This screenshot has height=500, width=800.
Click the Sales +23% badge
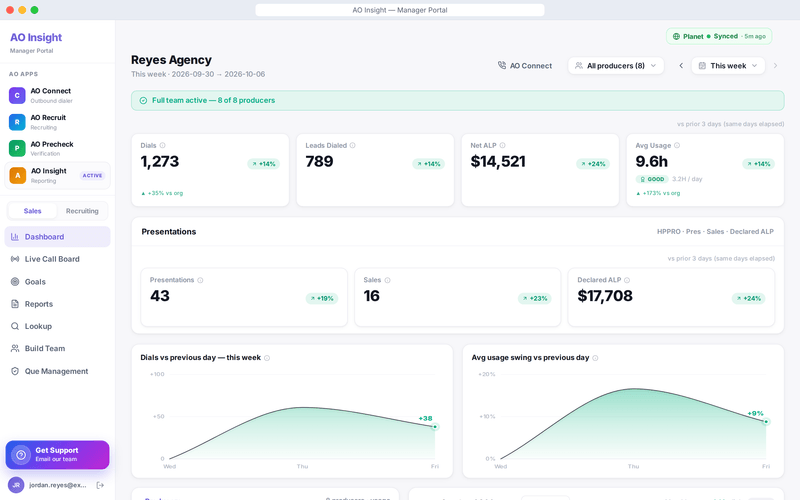point(535,298)
